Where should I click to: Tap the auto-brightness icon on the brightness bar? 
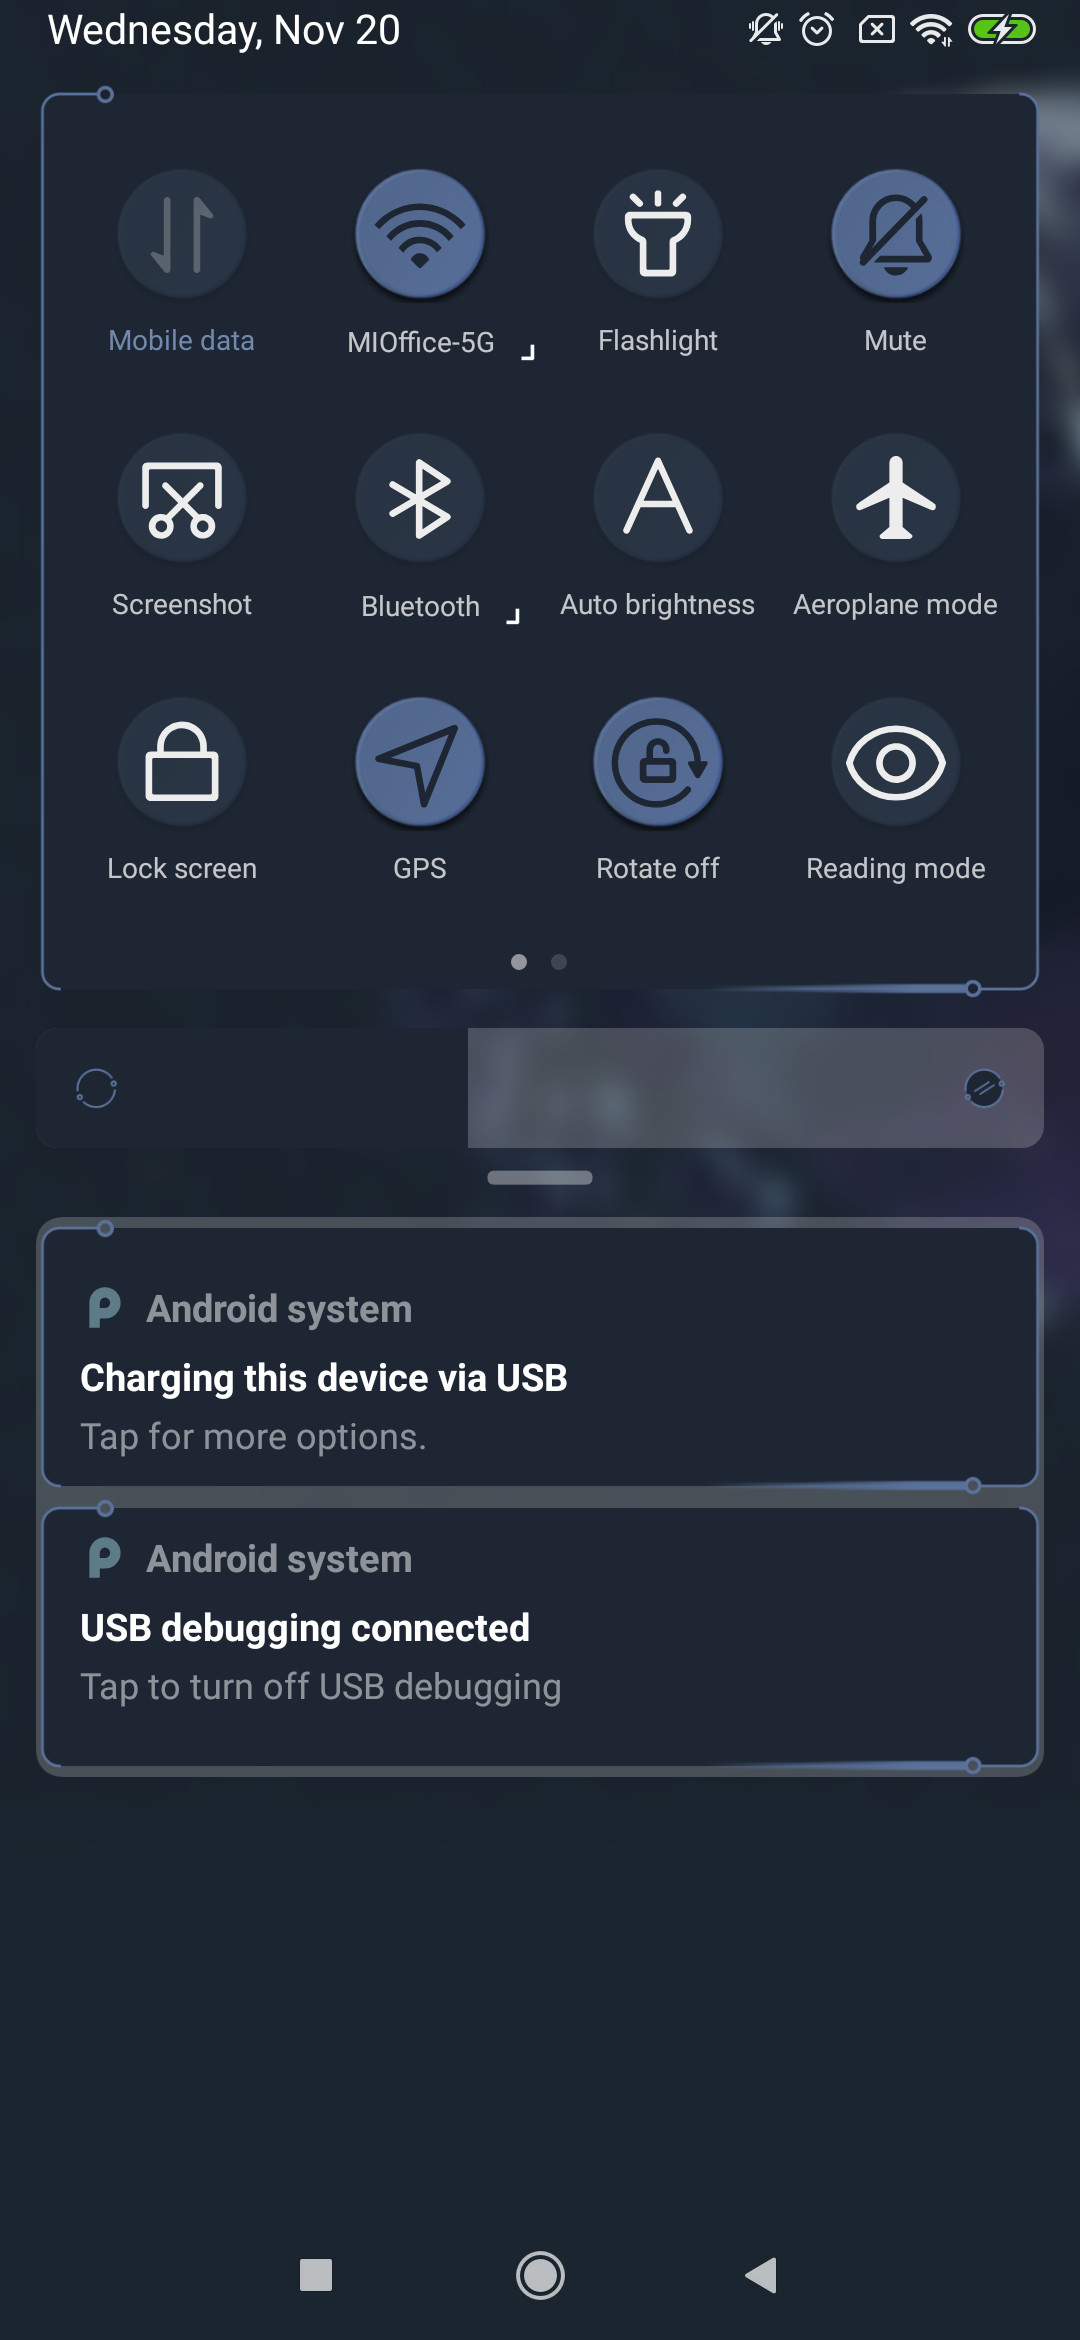pyautogui.click(x=984, y=1088)
